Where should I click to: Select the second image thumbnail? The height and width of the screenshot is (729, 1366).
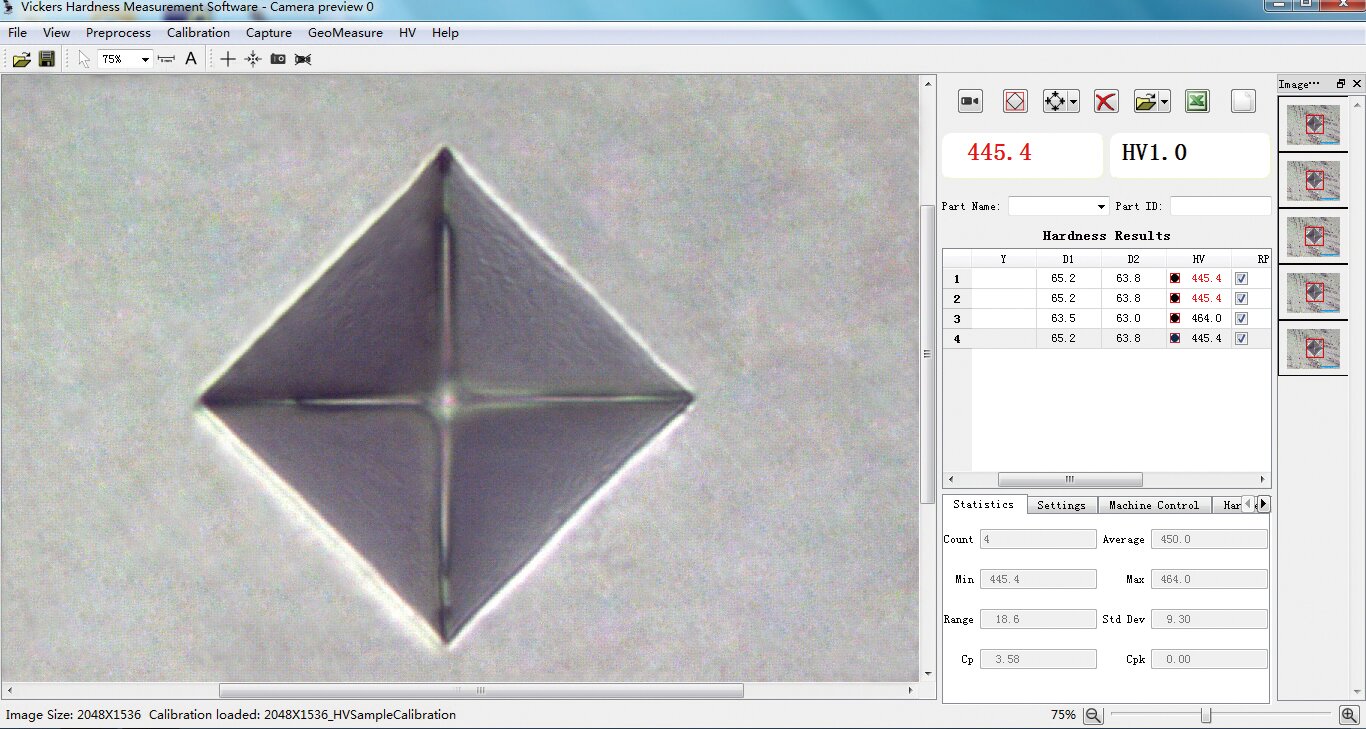[x=1313, y=181]
